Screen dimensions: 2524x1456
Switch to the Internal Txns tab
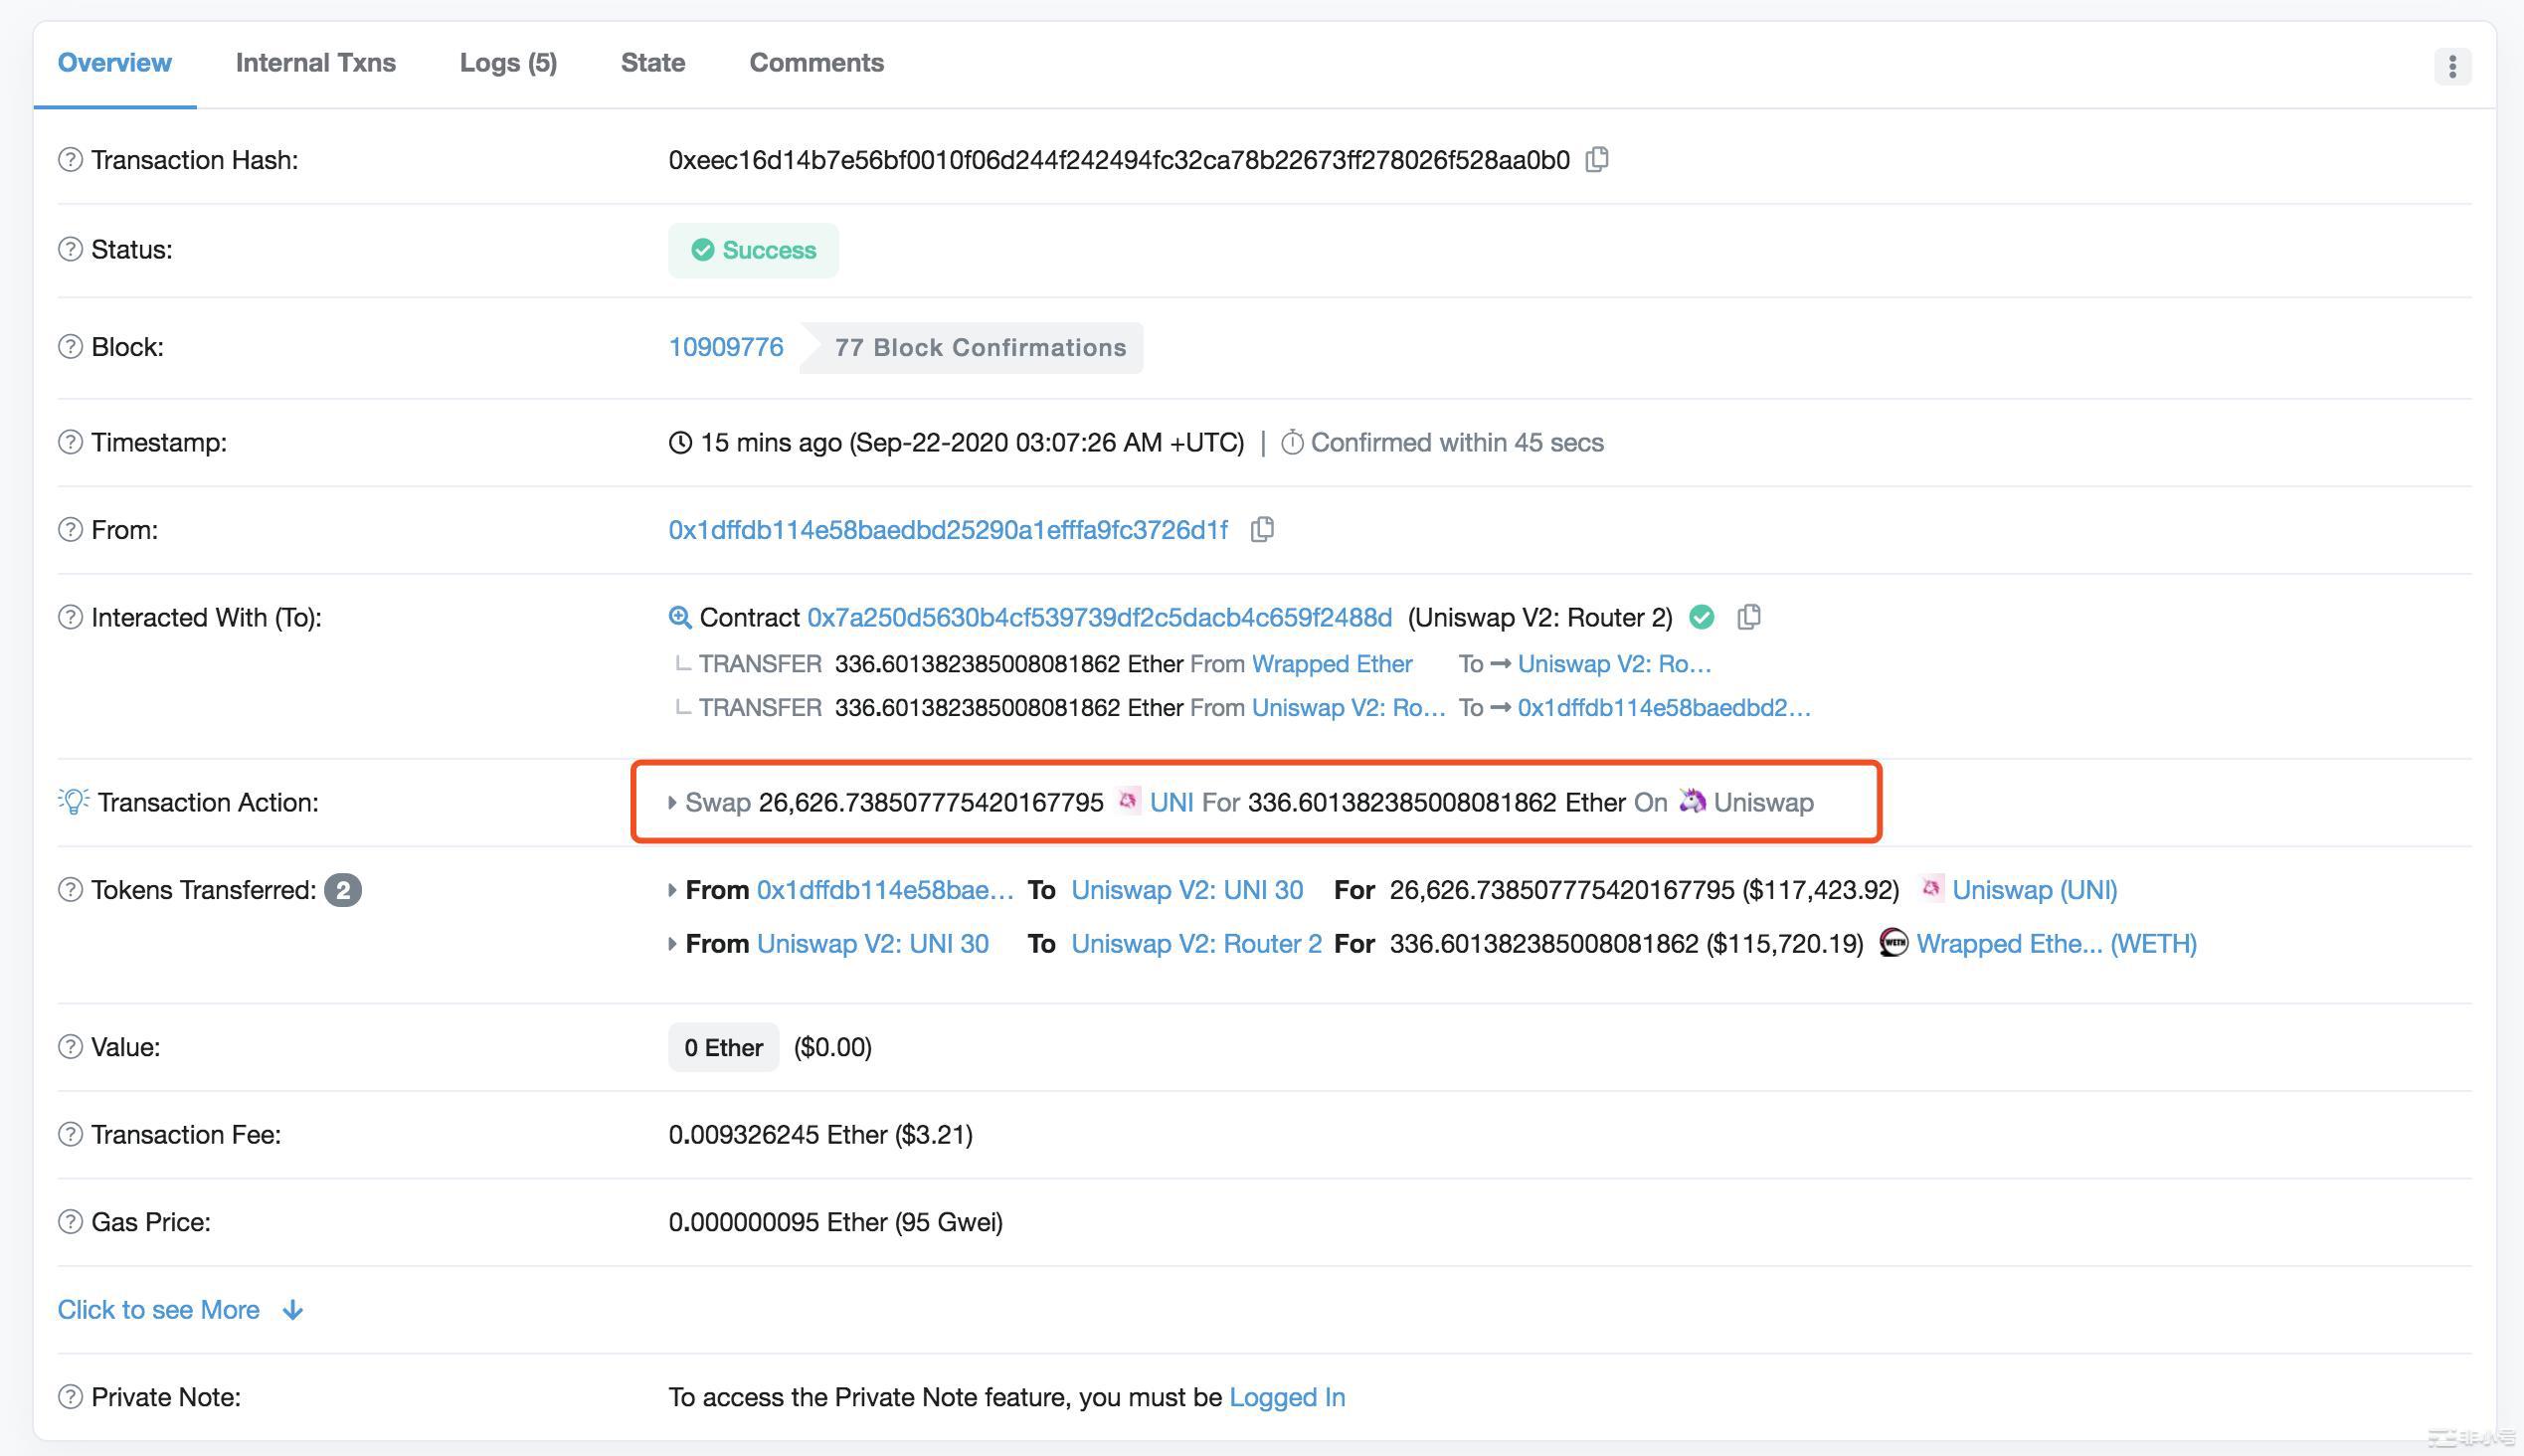(x=315, y=63)
